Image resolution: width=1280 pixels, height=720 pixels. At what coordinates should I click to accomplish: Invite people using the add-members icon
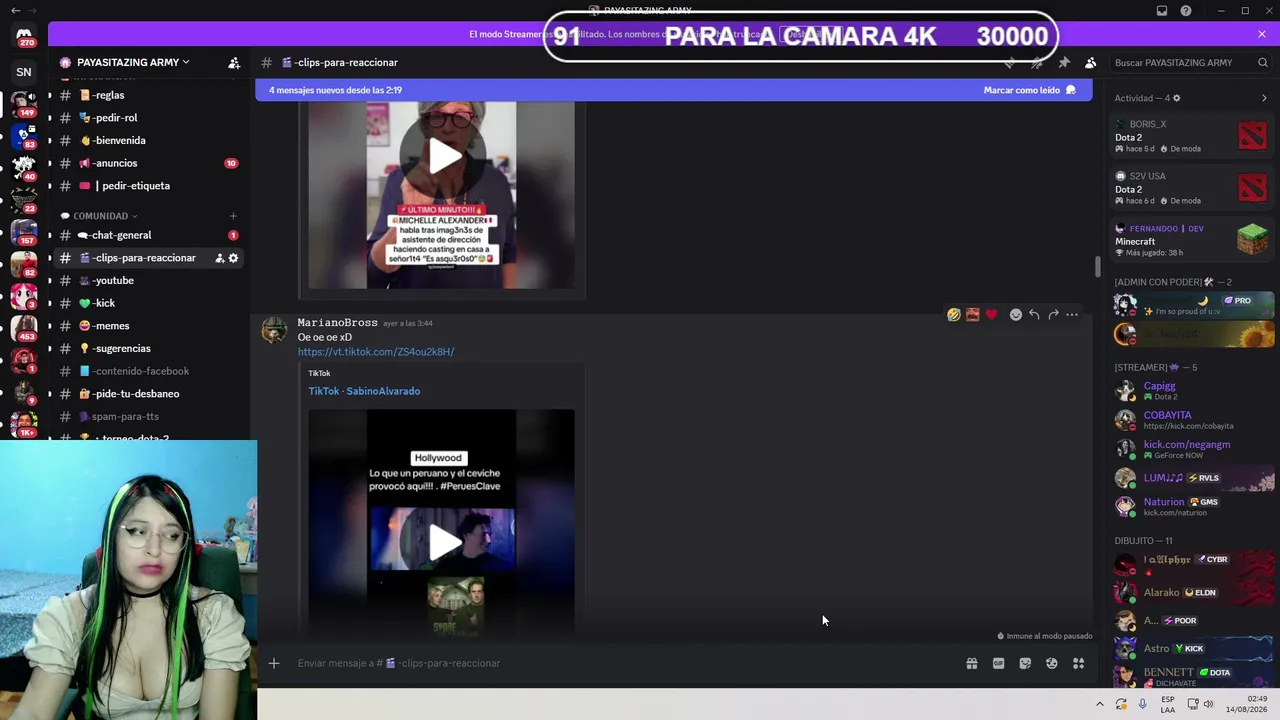tap(234, 63)
